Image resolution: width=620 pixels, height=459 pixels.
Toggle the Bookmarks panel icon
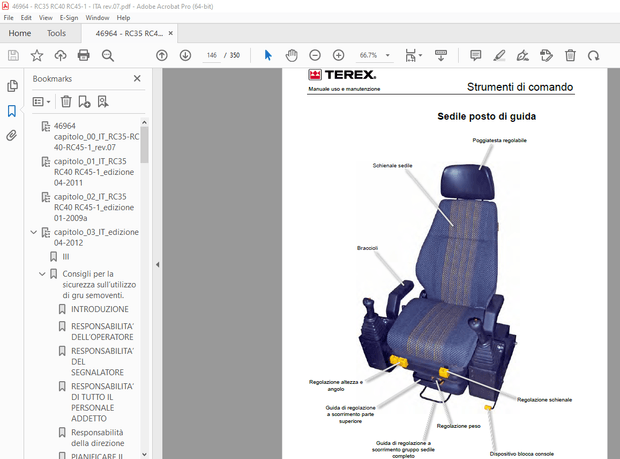[12, 111]
